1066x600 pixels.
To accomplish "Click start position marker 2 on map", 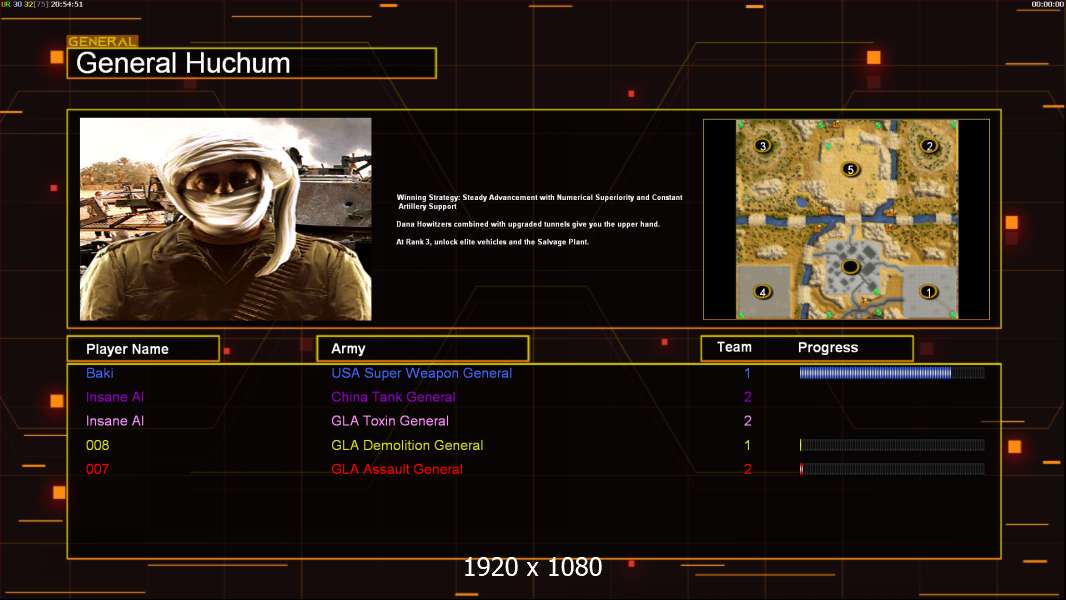I will tap(929, 145).
